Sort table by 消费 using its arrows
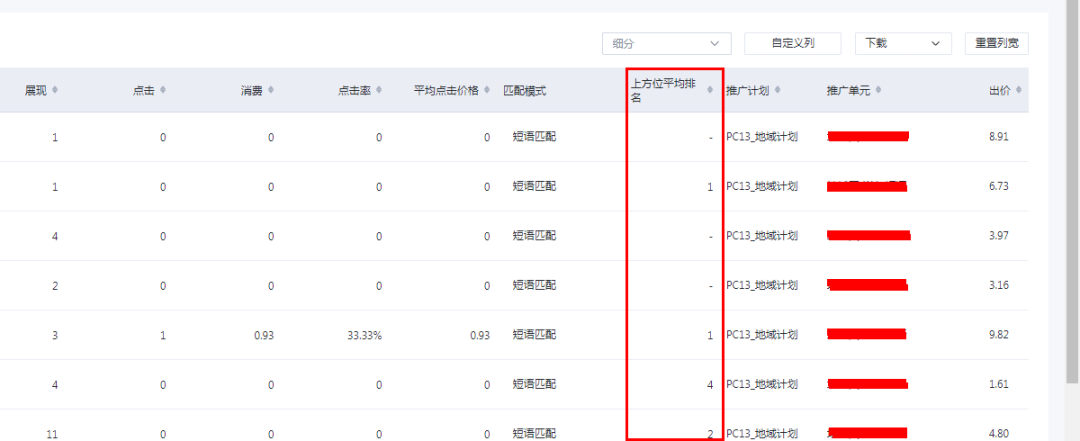This screenshot has width=1080, height=441. point(271,90)
